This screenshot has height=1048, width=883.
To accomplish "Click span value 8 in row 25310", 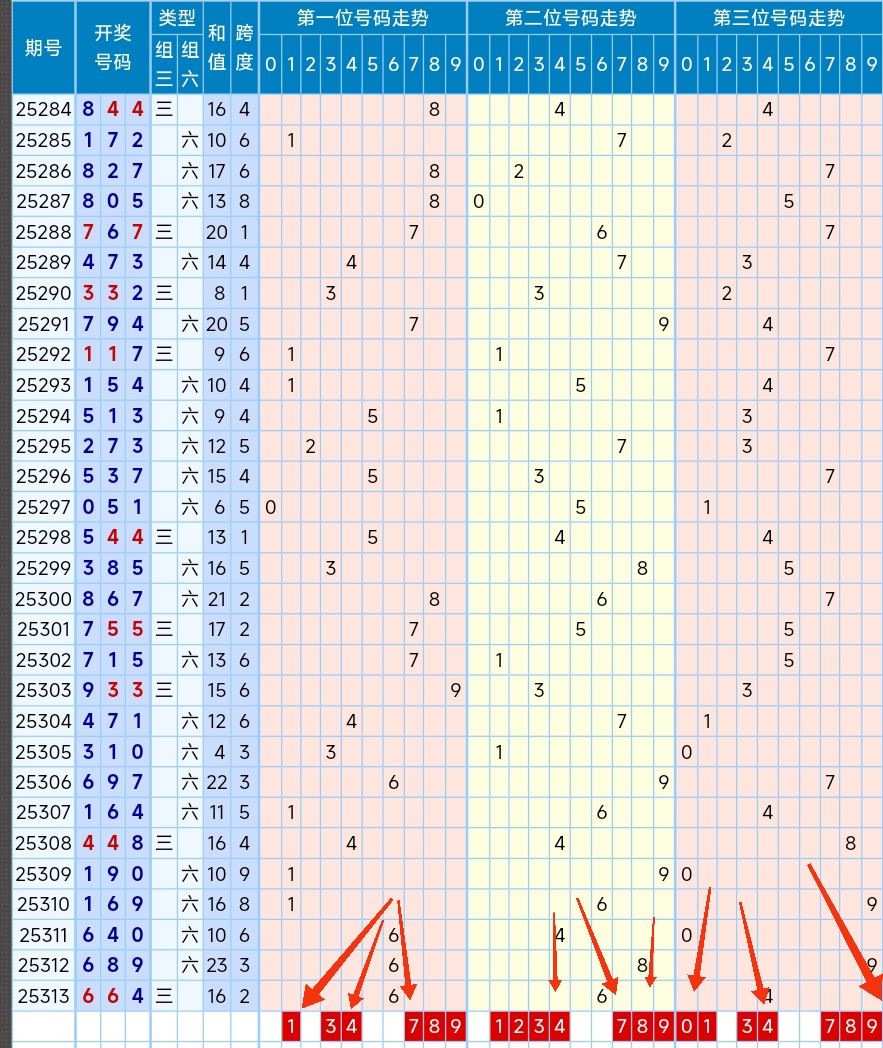I will [x=244, y=904].
